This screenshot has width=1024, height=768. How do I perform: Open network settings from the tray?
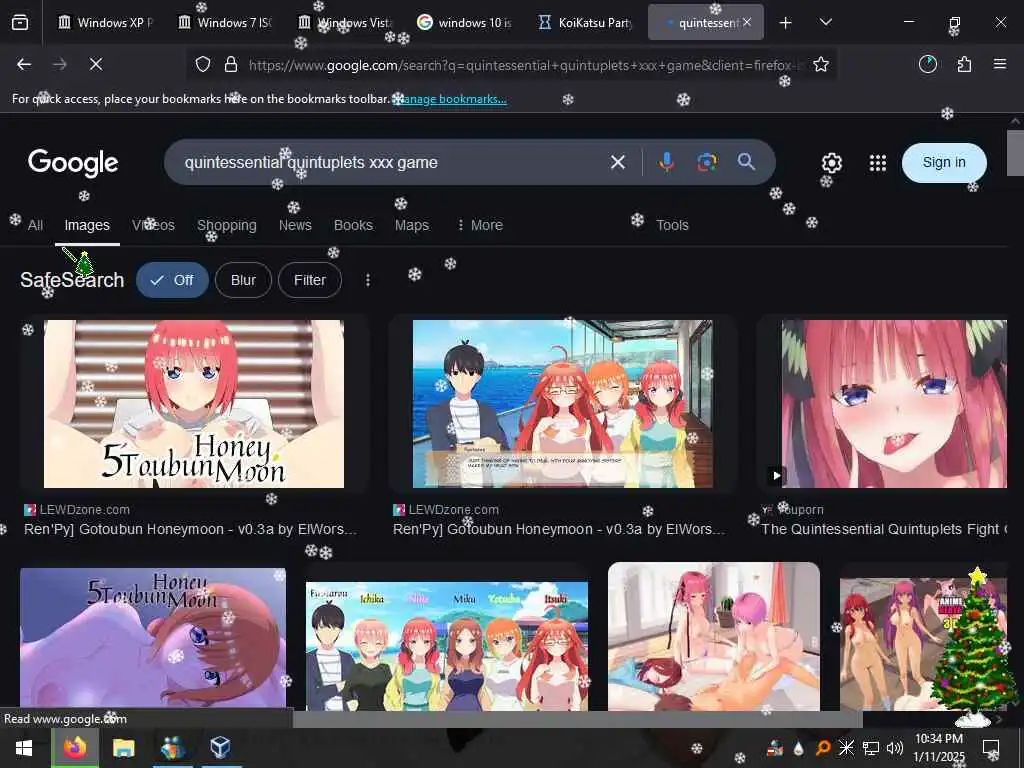pyautogui.click(x=871, y=748)
